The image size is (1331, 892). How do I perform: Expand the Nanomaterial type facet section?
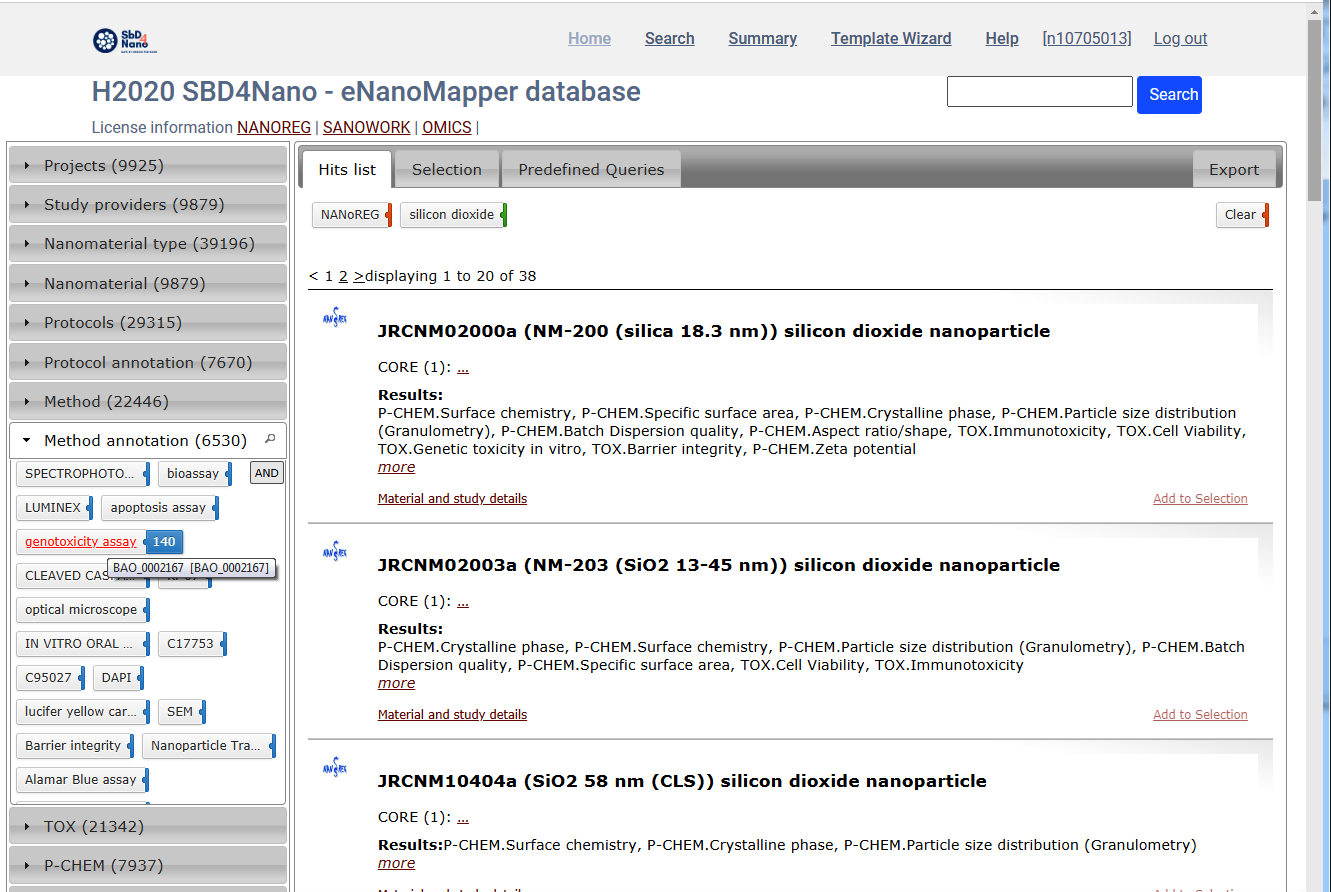(x=148, y=244)
